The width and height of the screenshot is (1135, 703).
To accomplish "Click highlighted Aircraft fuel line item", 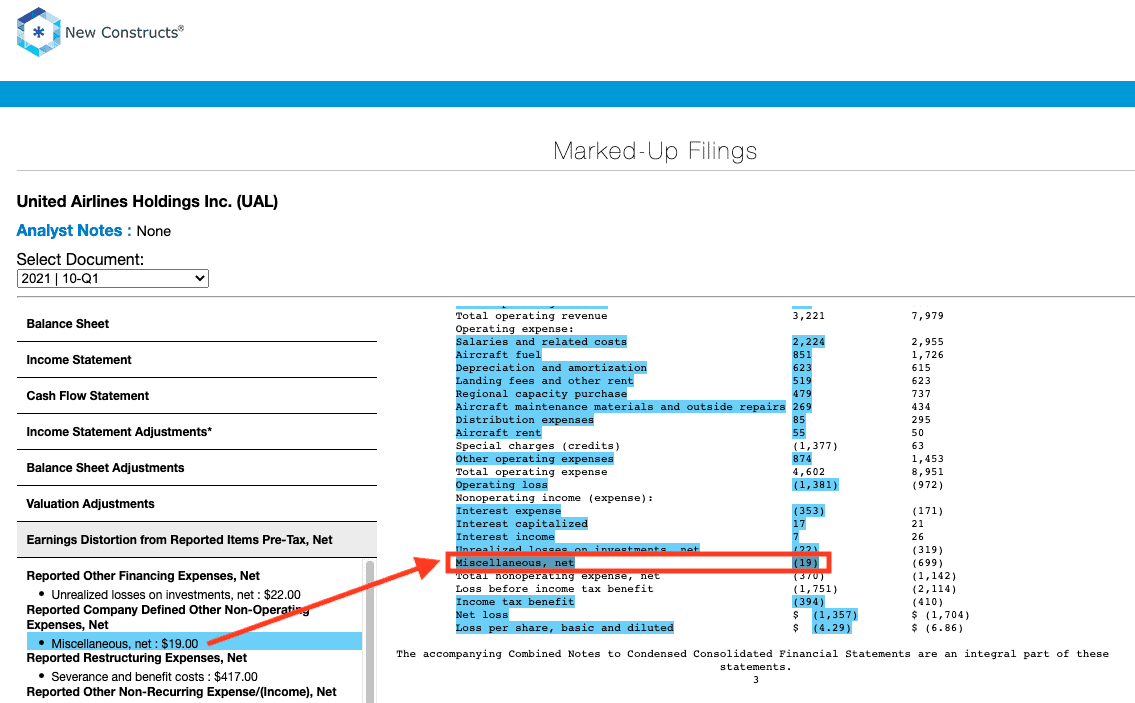I will click(x=498, y=355).
